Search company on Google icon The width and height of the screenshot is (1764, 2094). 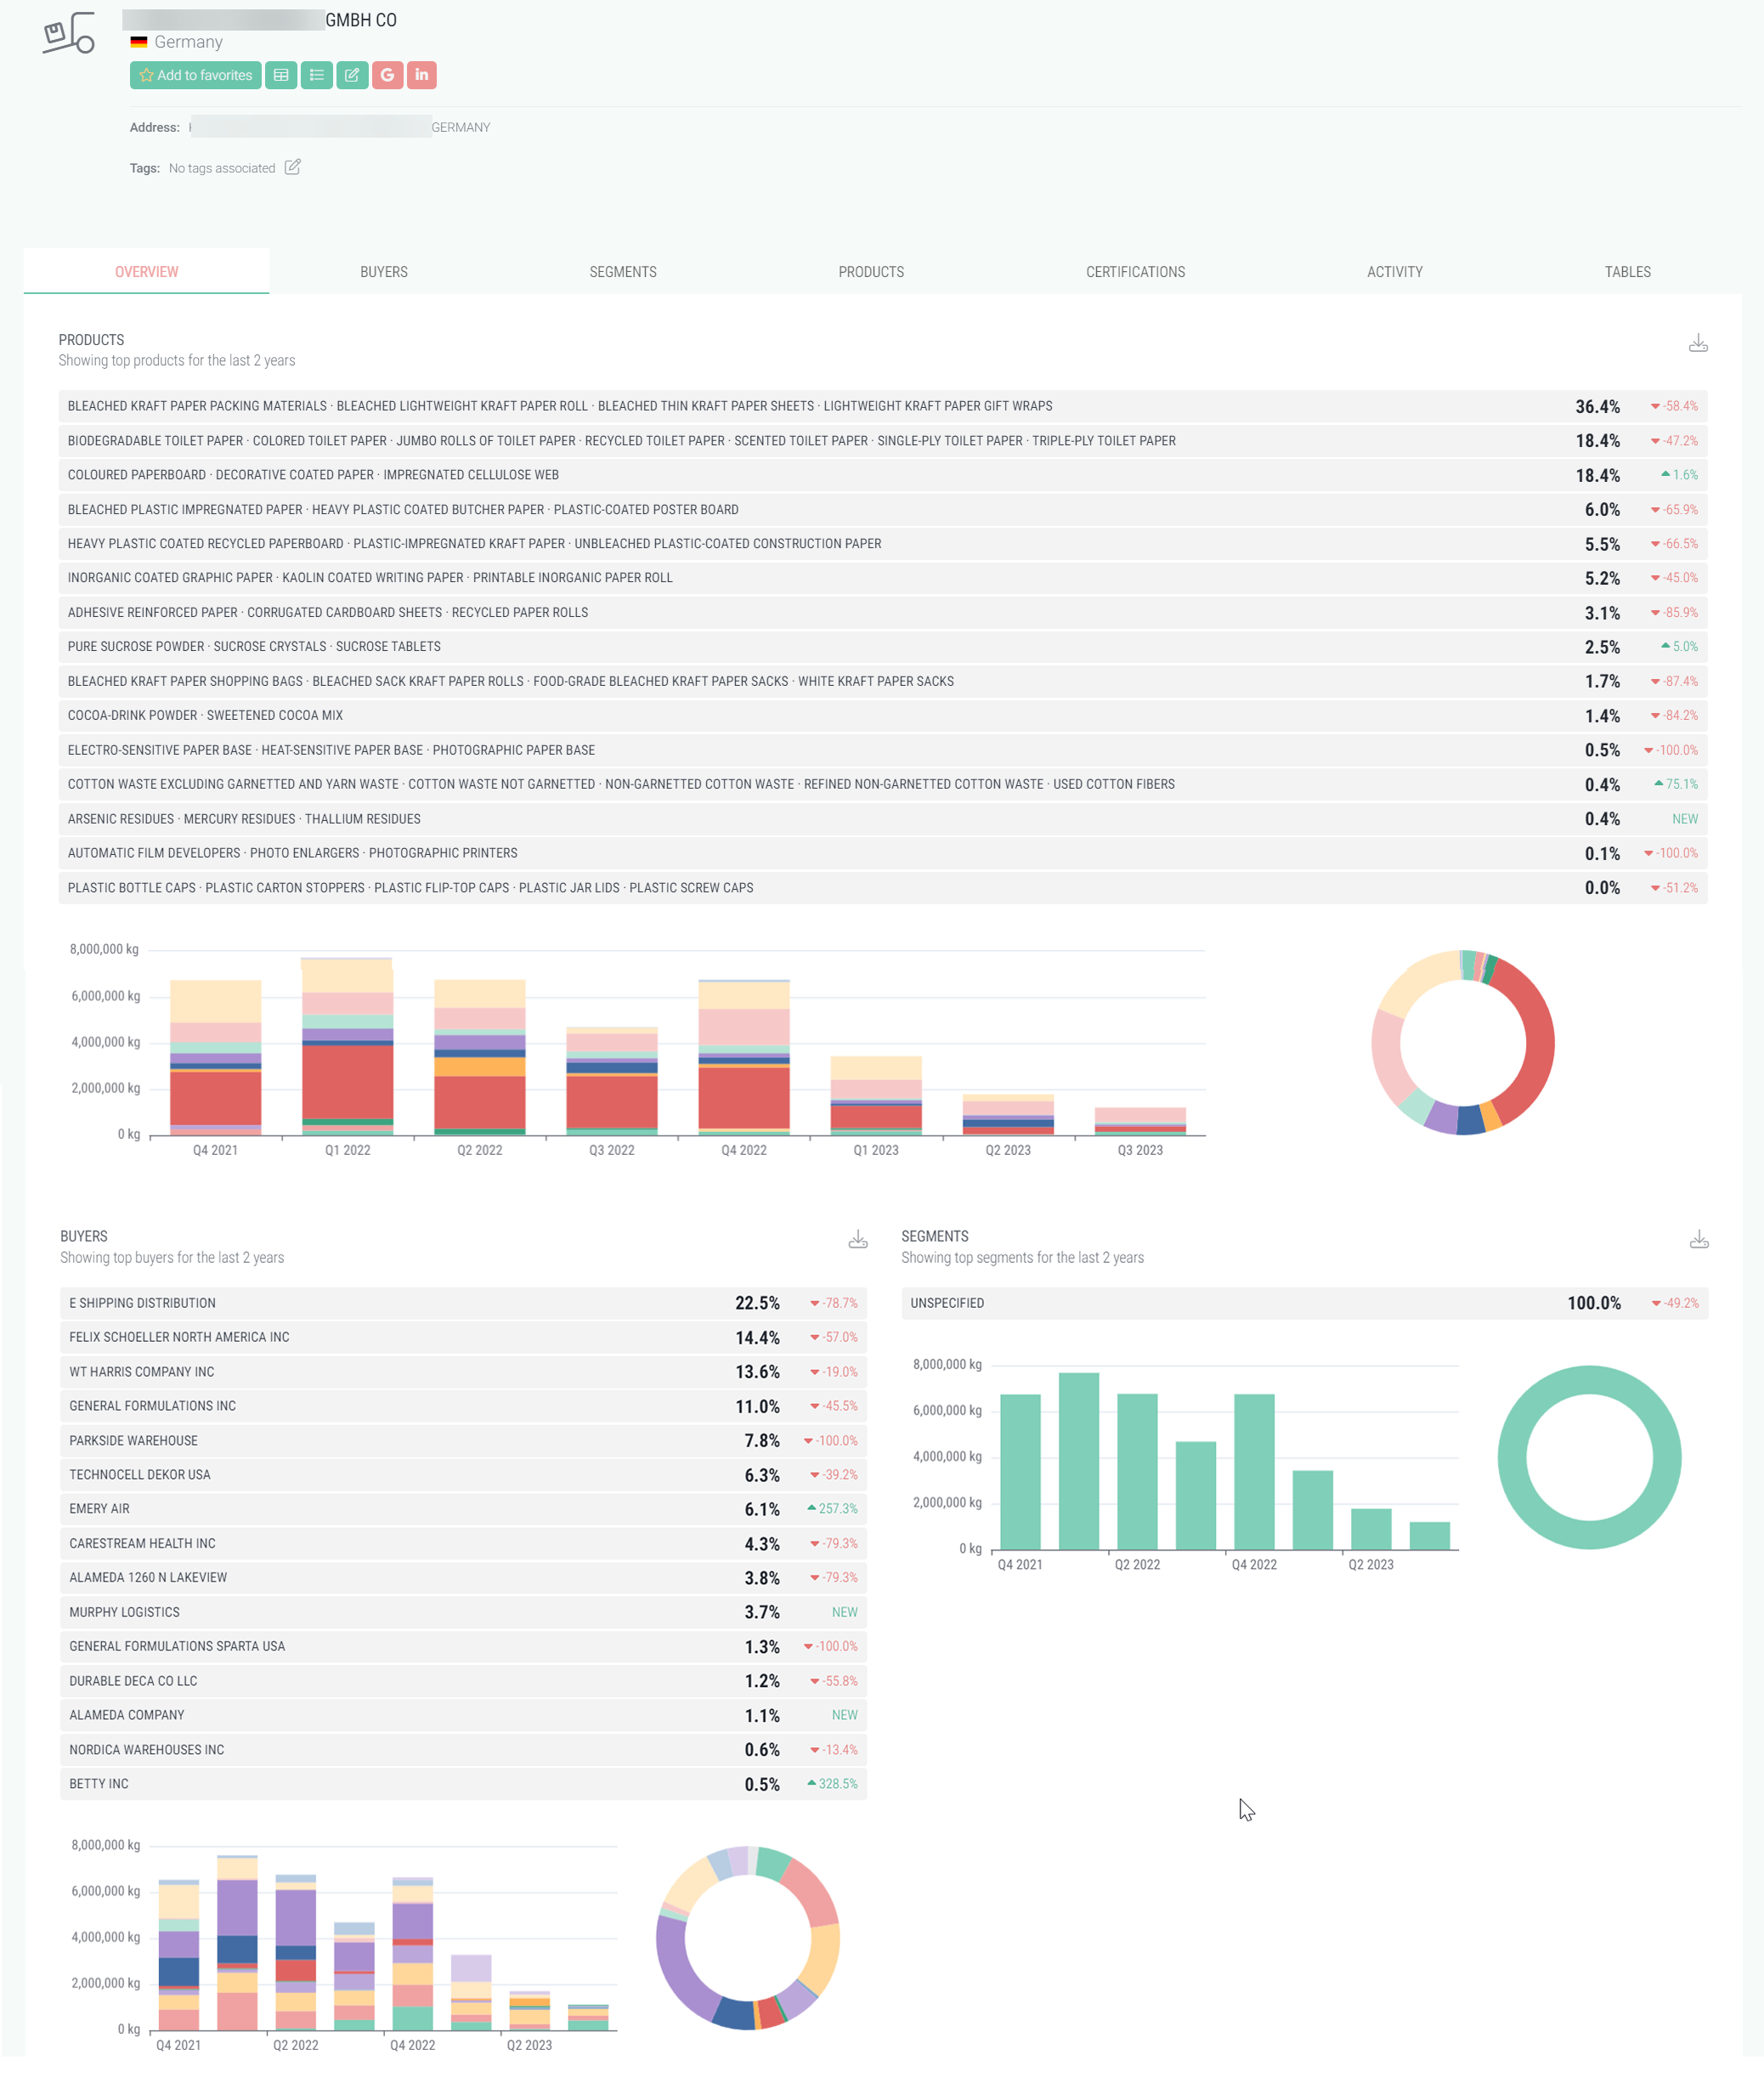[387, 75]
